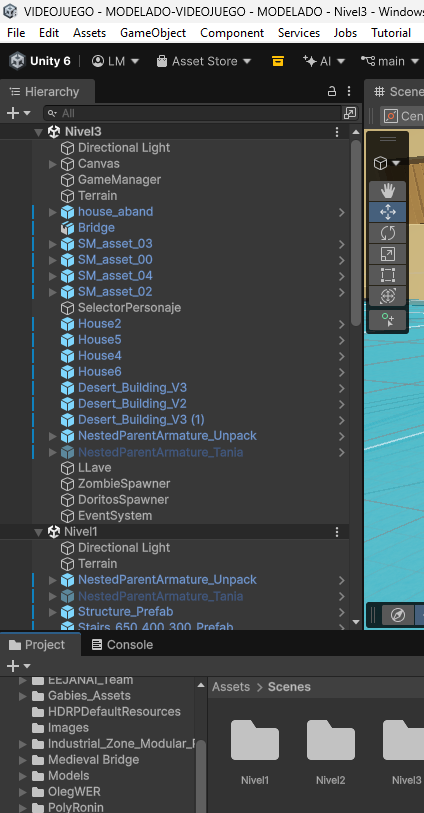Open the Edit menu

click(49, 33)
